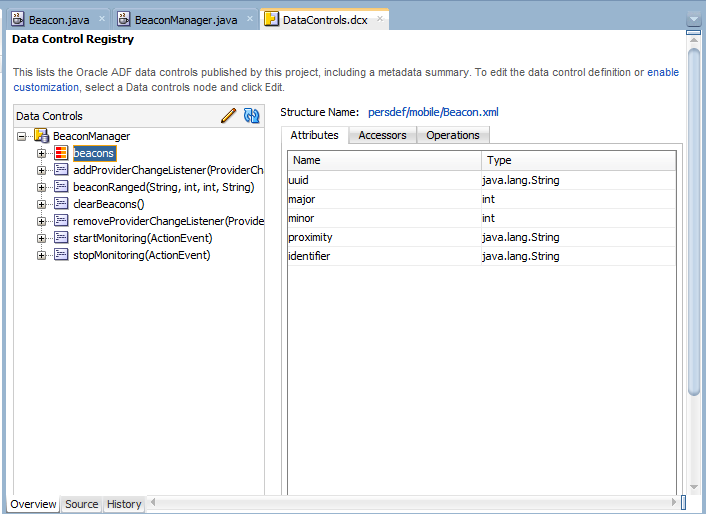Click the BeaconManager.java tab file icon

tap(124, 19)
